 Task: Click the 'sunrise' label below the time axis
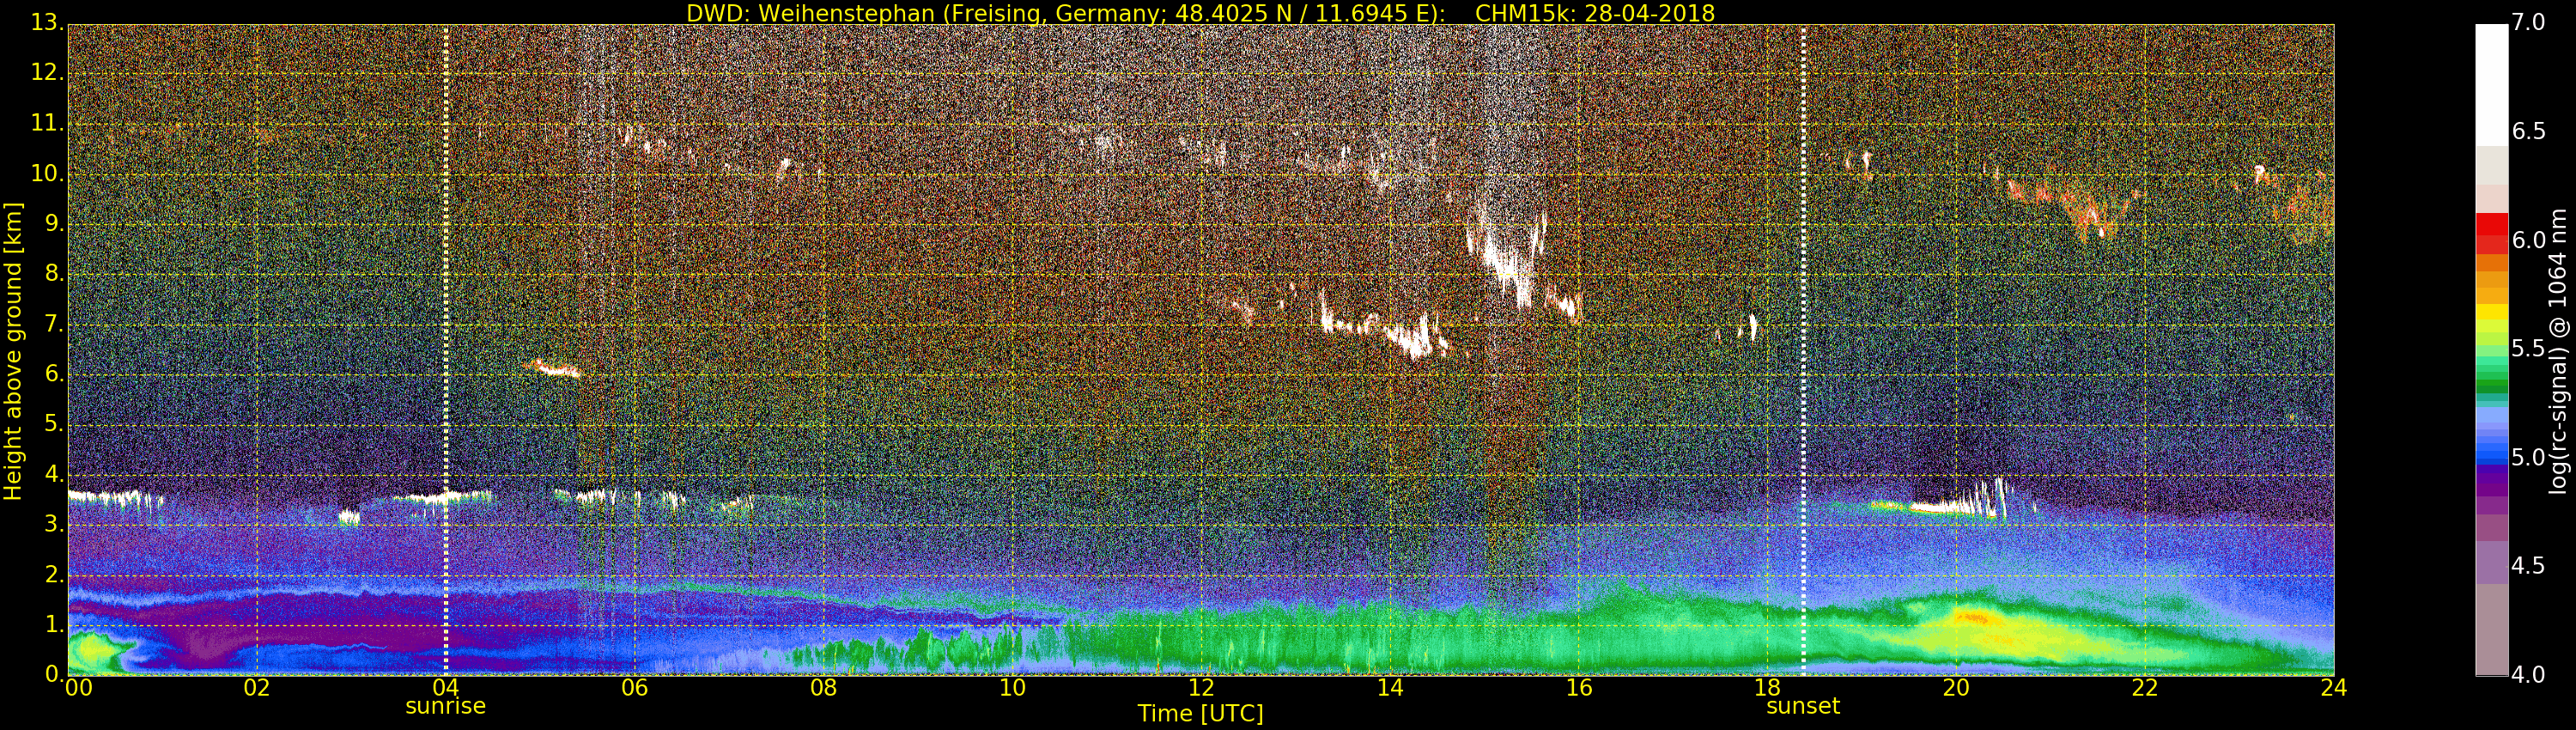point(445,706)
